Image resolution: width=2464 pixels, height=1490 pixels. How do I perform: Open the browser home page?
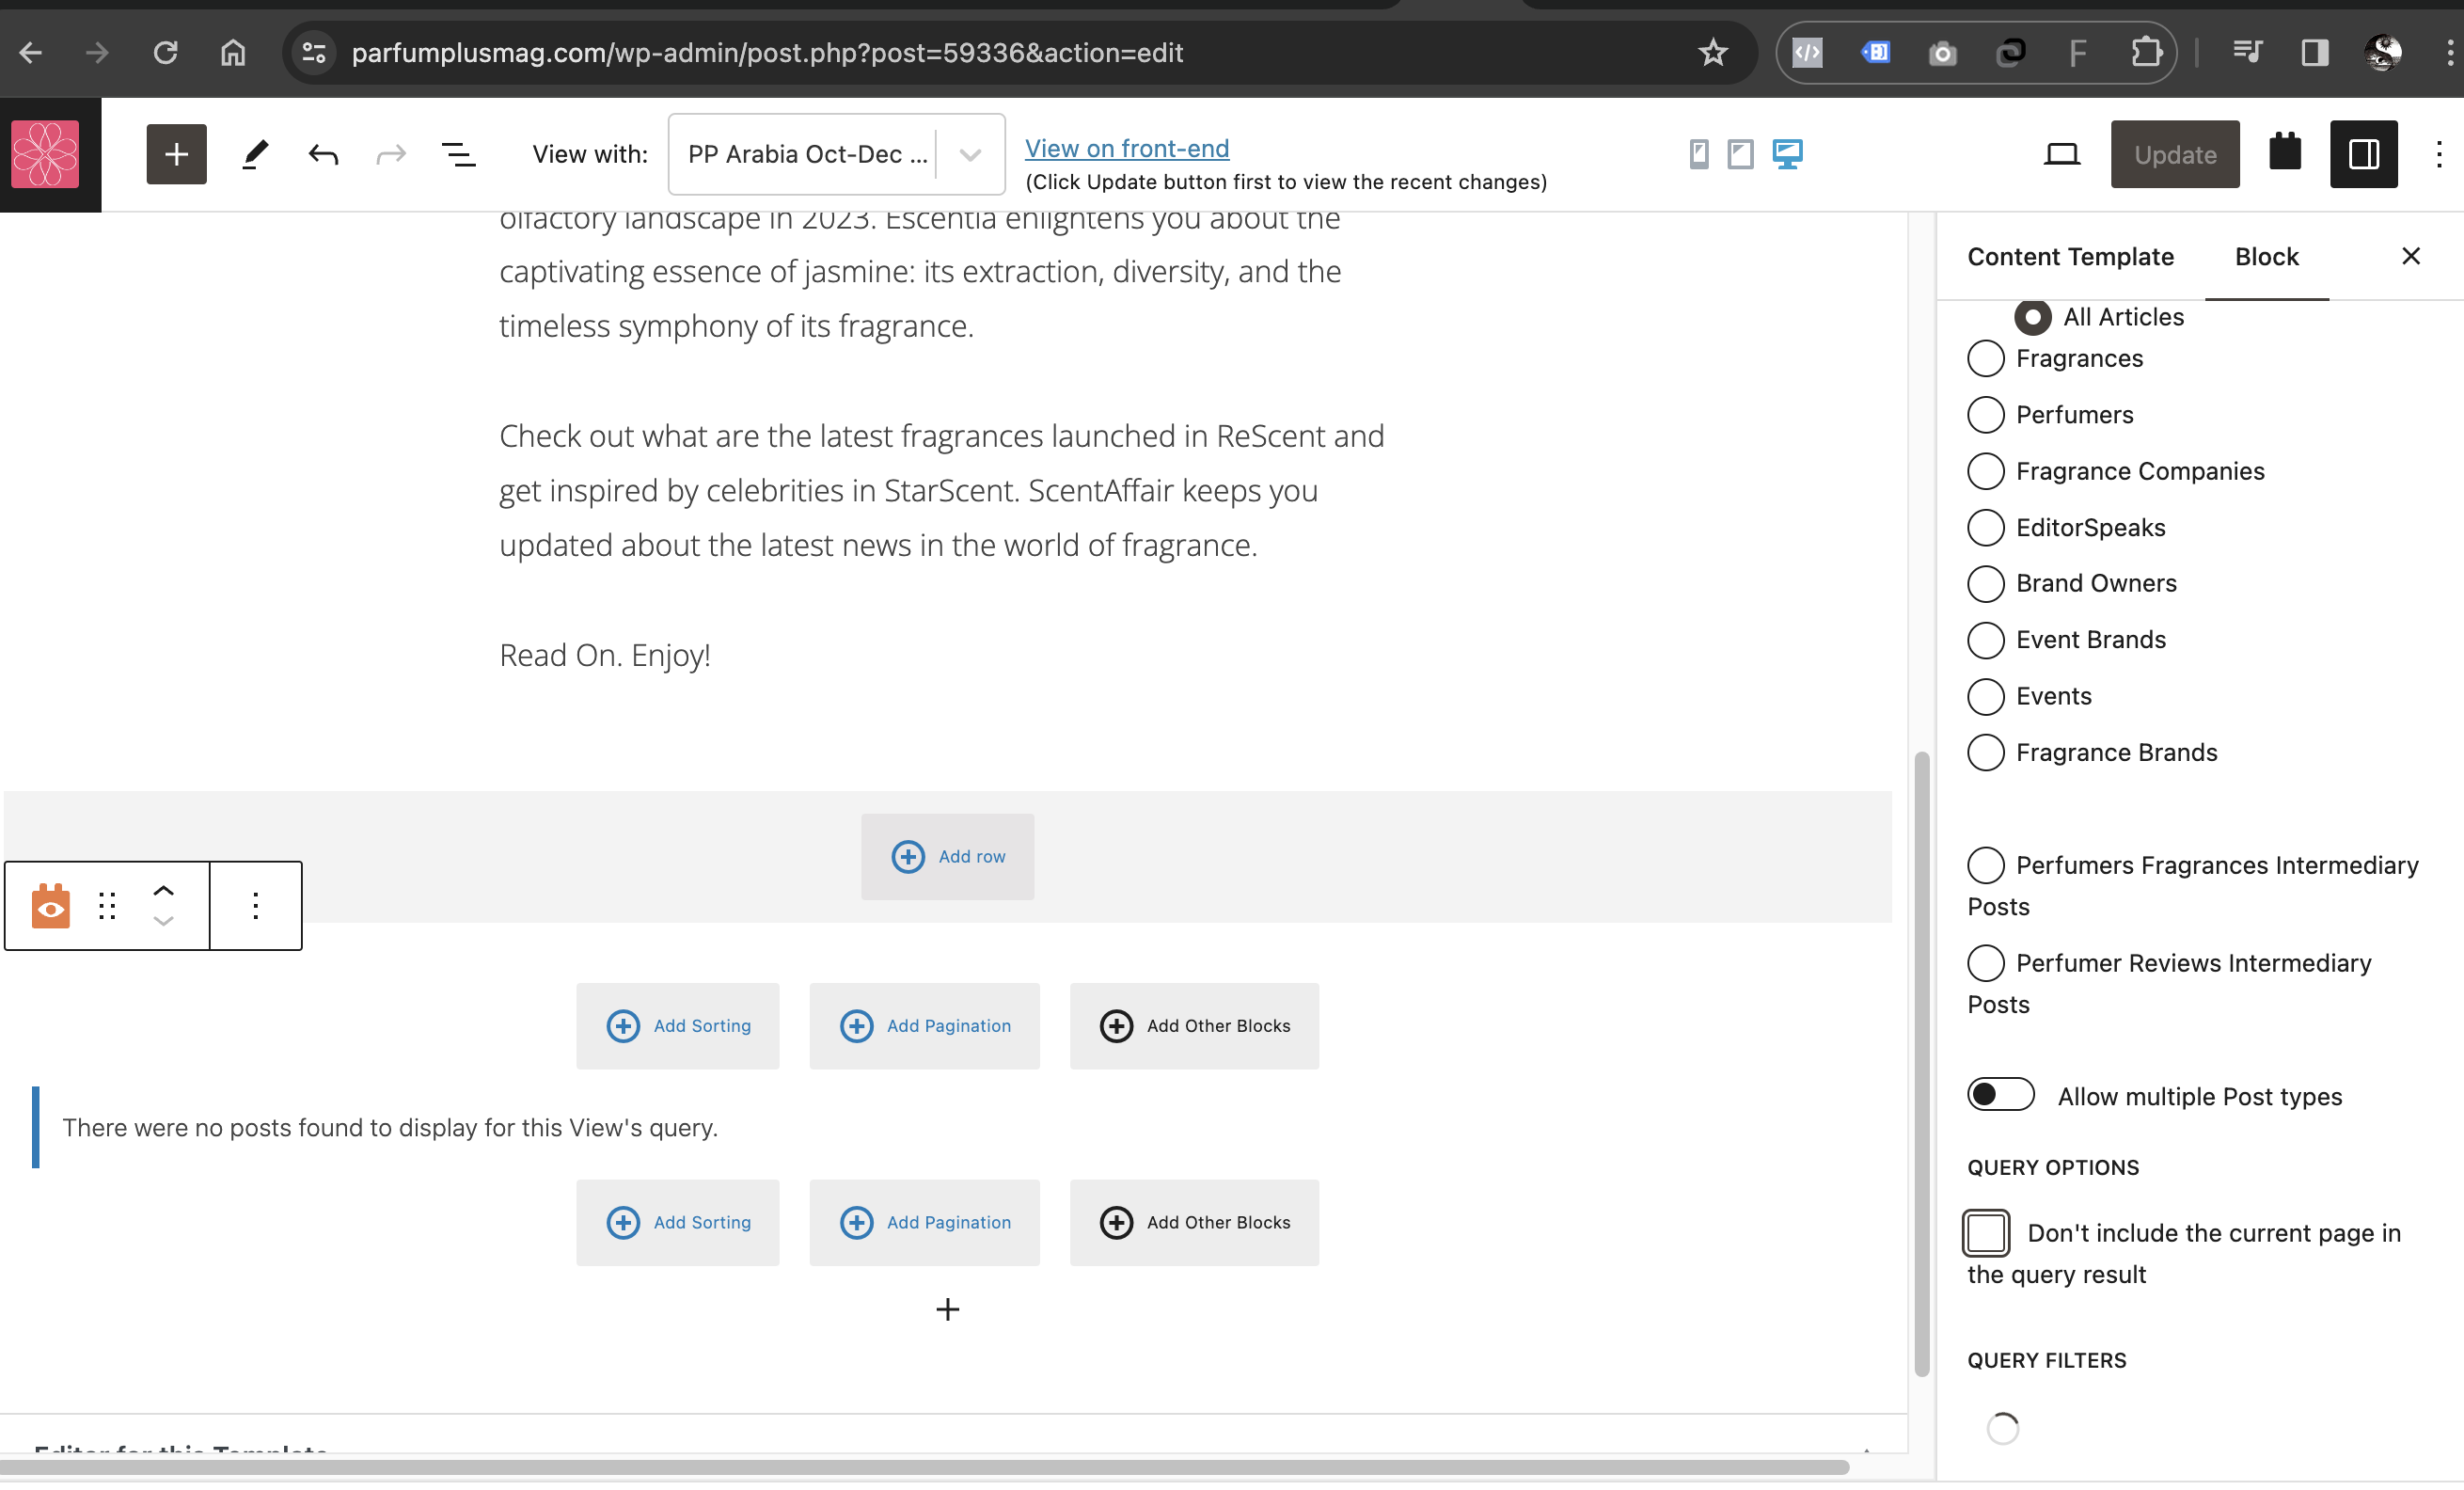pos(233,52)
